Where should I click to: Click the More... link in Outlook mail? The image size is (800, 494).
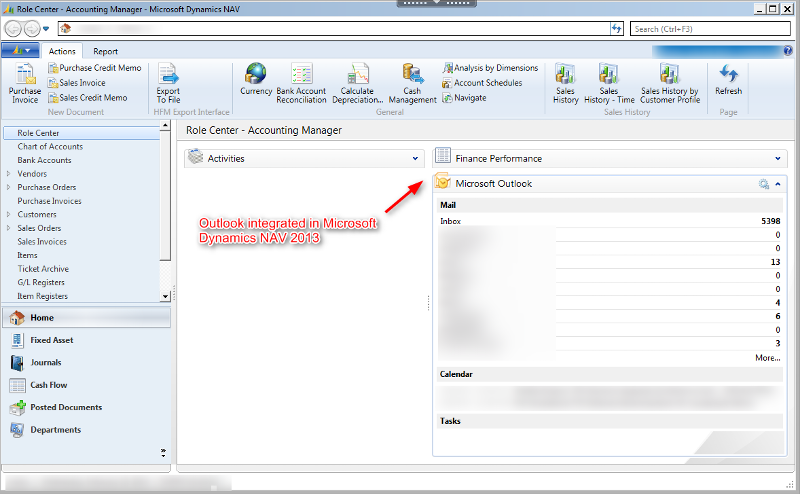click(767, 358)
